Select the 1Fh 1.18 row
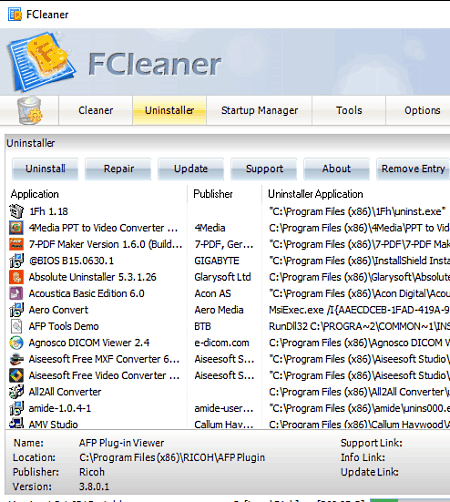The image size is (450, 502). [x=49, y=211]
